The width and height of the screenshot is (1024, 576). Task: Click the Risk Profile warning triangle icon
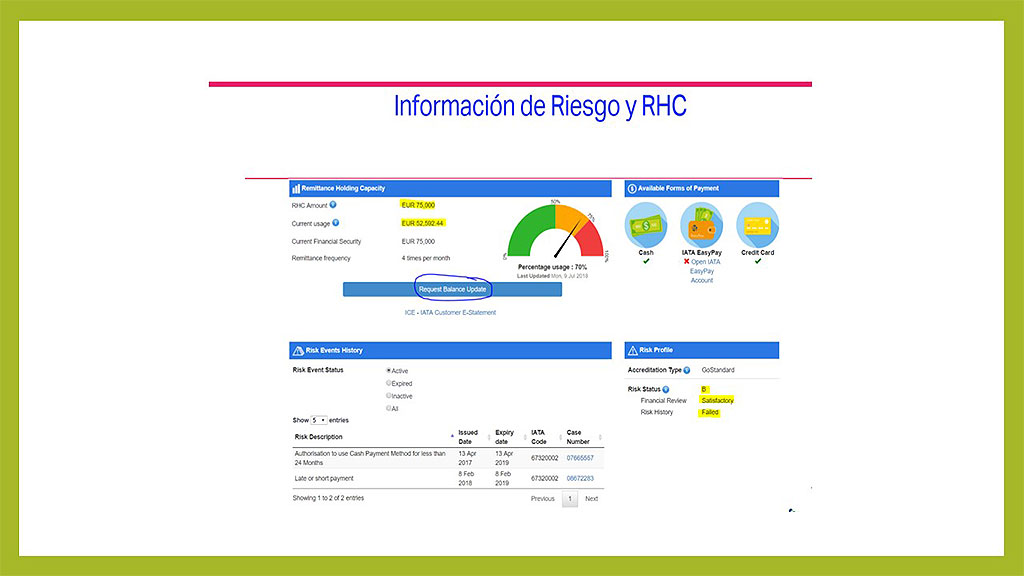(632, 351)
